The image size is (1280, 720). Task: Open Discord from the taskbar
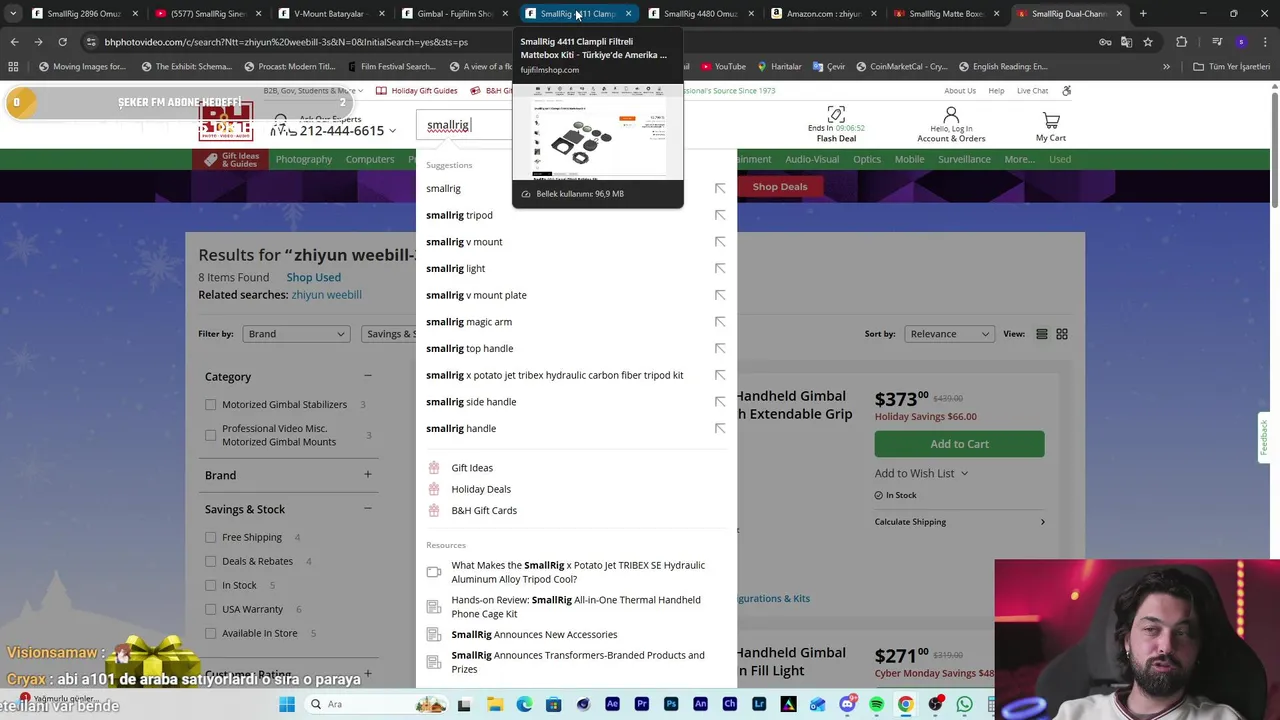[847, 704]
